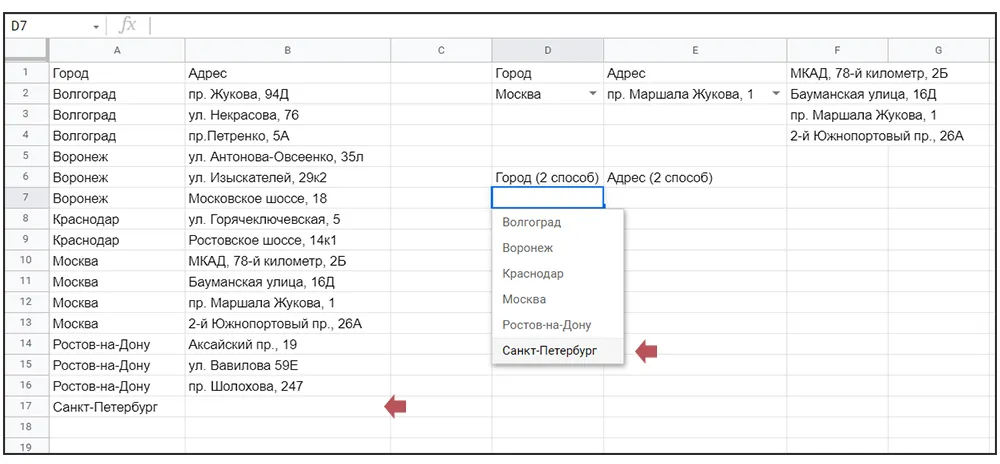This screenshot has width=1000, height=464.
Task: Click the active cell D7 input
Action: pos(547,198)
